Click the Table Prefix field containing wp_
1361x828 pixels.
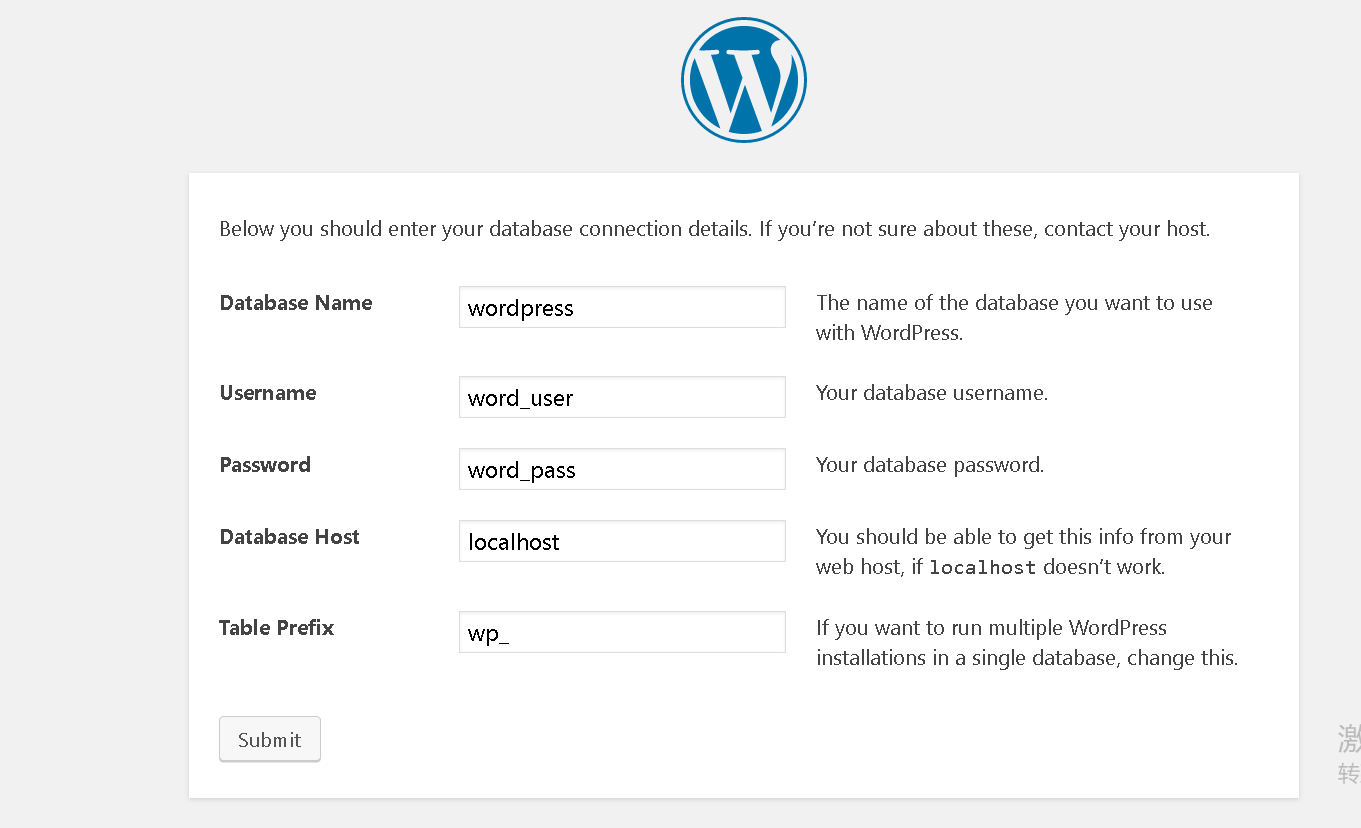click(x=622, y=632)
